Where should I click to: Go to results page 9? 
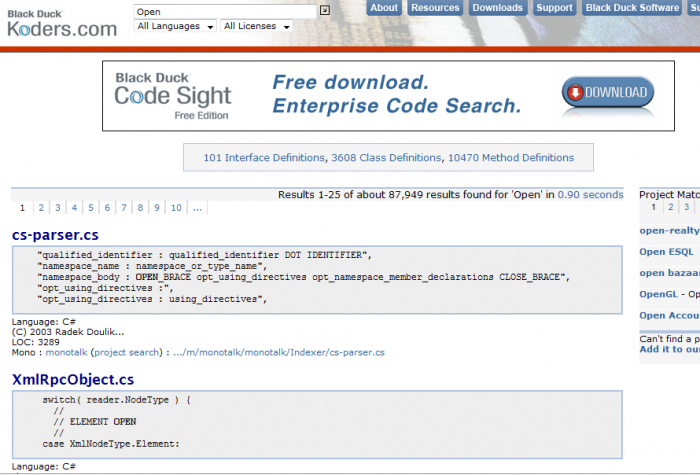point(157,208)
